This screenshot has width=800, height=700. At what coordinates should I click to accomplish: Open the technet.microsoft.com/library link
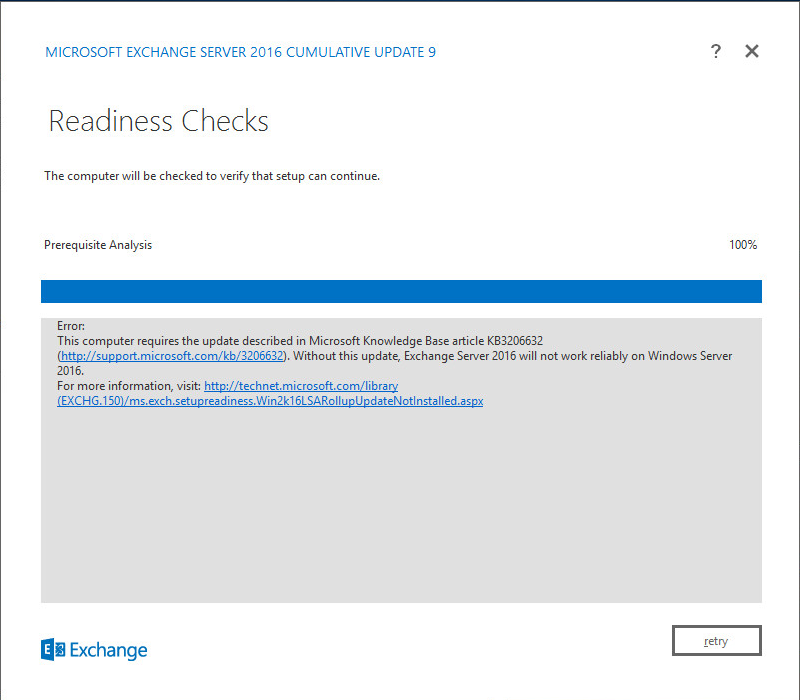click(270, 393)
